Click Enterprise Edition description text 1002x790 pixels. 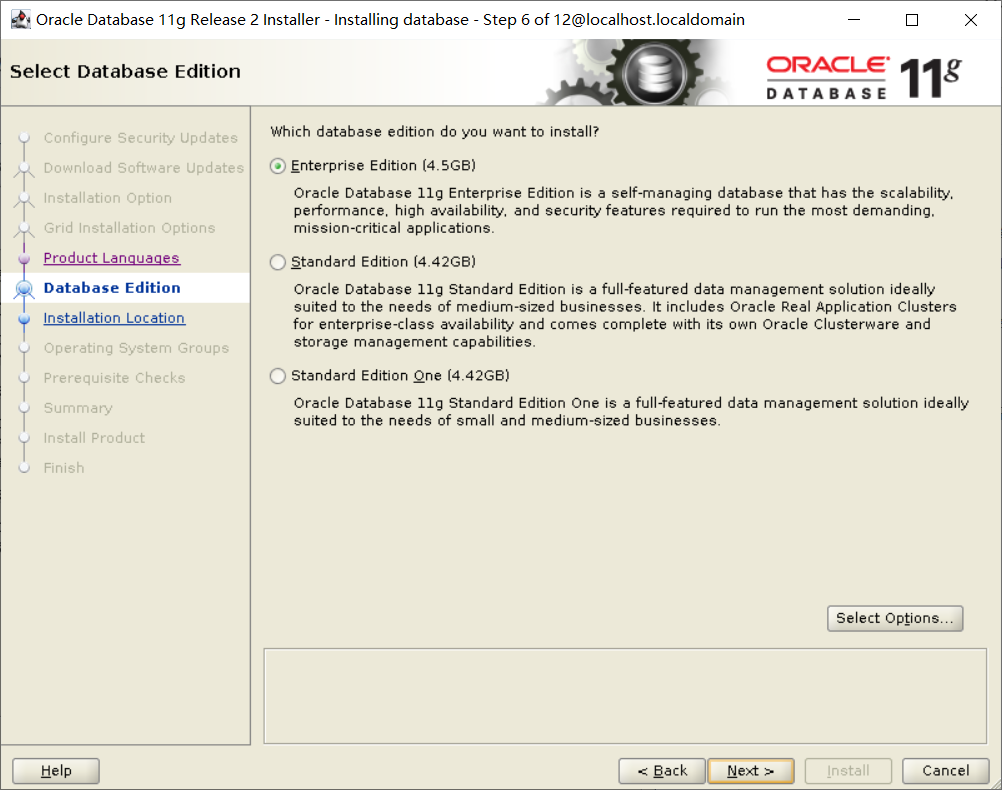point(624,211)
